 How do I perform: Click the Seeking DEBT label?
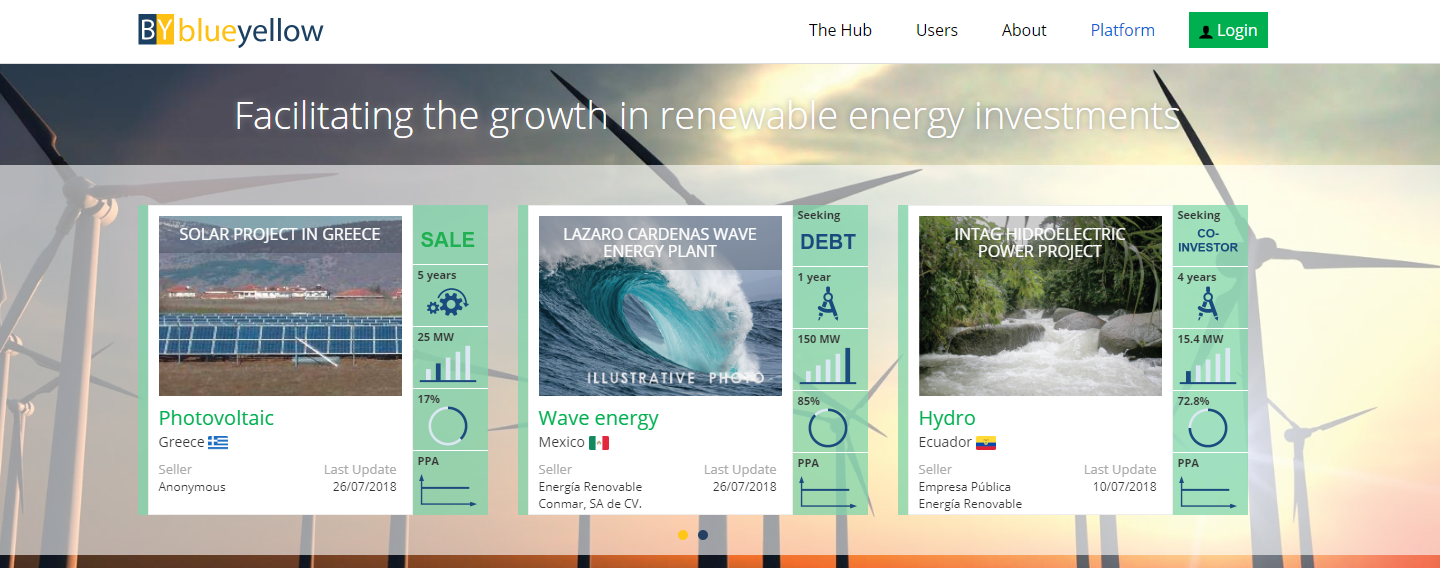point(828,233)
